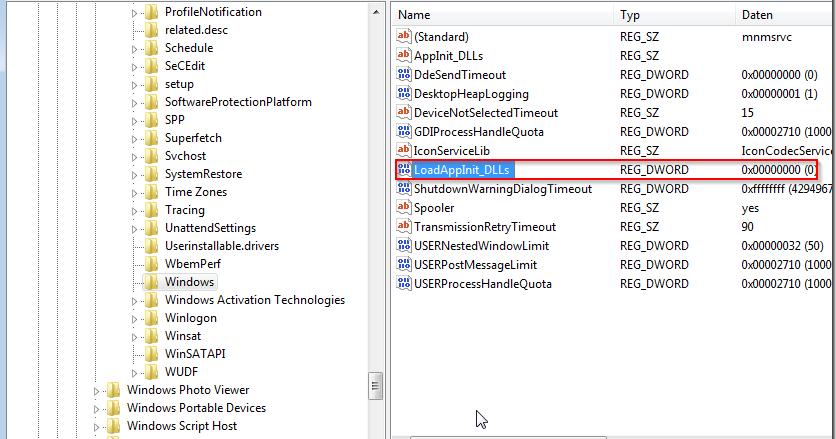Click the Spooler string value icon
Viewport: 836px width, 439px height.
point(404,208)
